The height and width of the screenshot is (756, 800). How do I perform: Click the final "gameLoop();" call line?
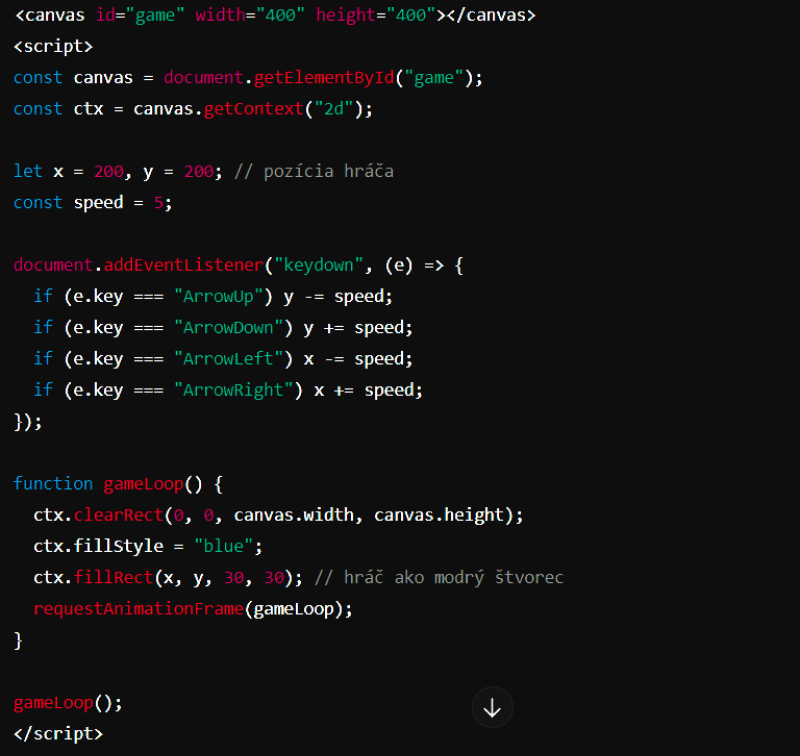(x=68, y=703)
